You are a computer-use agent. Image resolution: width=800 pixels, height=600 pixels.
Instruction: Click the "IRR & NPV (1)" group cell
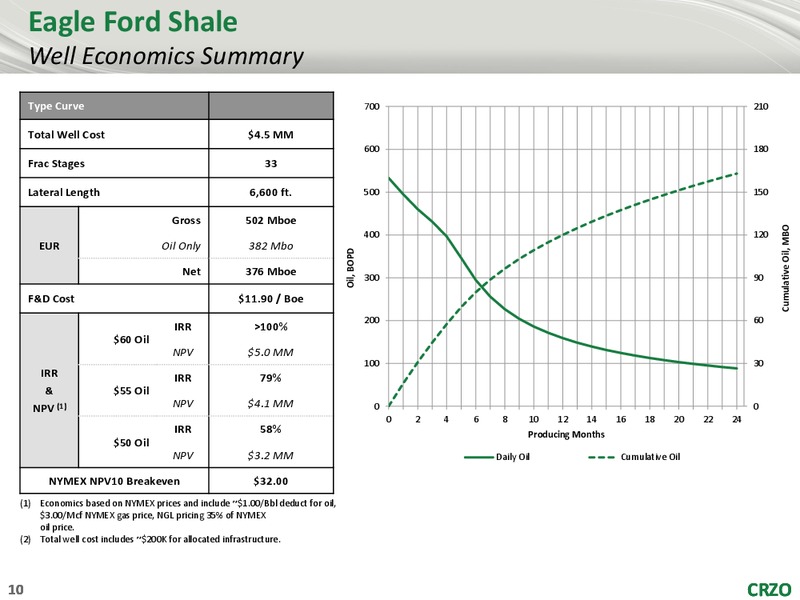49,390
